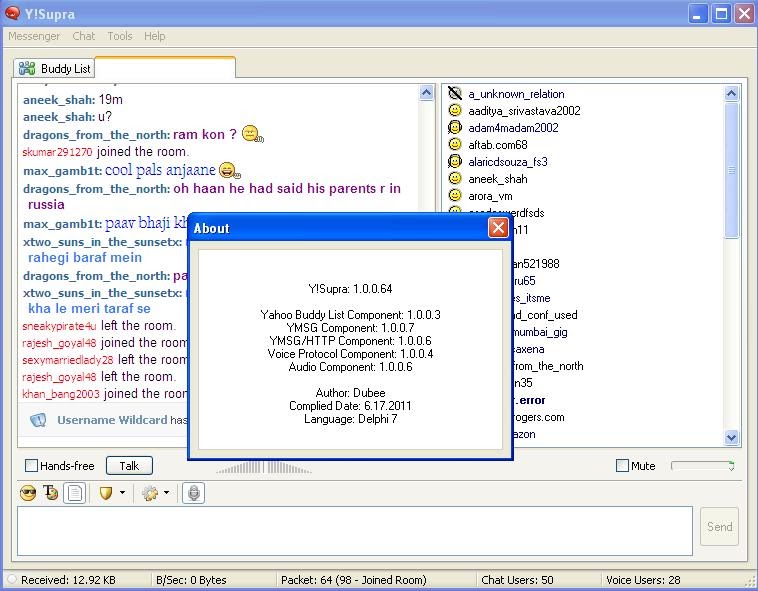Click the gear settings toolbar icon

[150, 493]
